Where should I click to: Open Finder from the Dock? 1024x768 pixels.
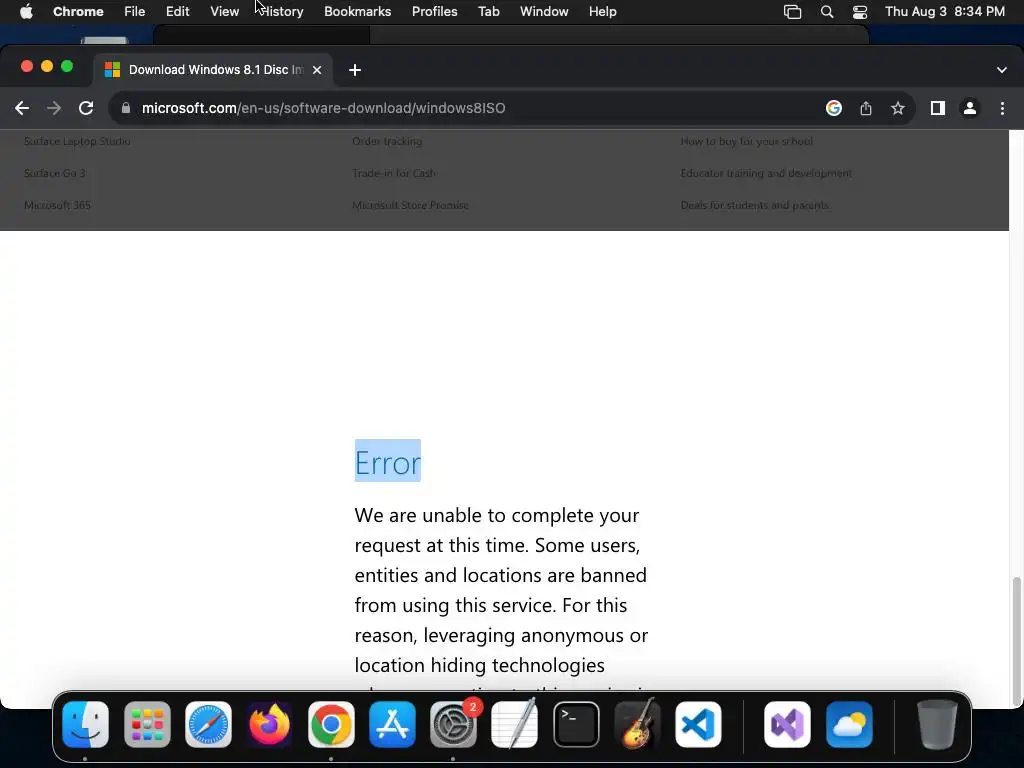tap(86, 724)
